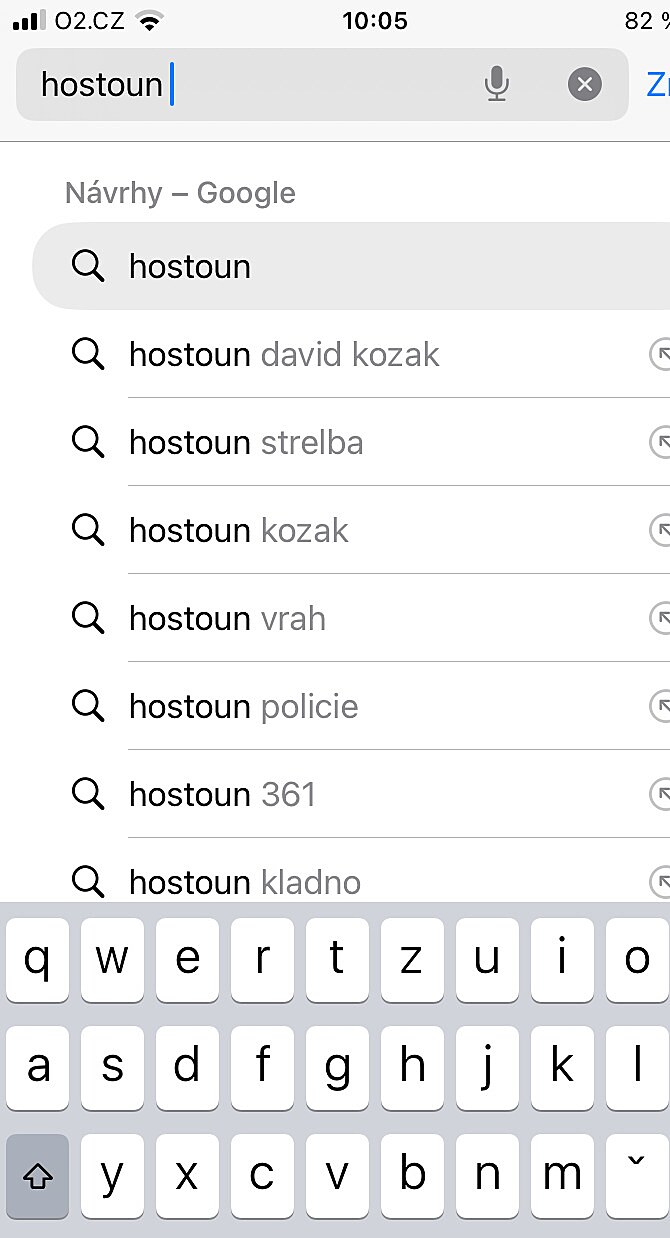Tap arrow icon beside 'hostoun vrah'
This screenshot has height=1238, width=670.
click(660, 619)
